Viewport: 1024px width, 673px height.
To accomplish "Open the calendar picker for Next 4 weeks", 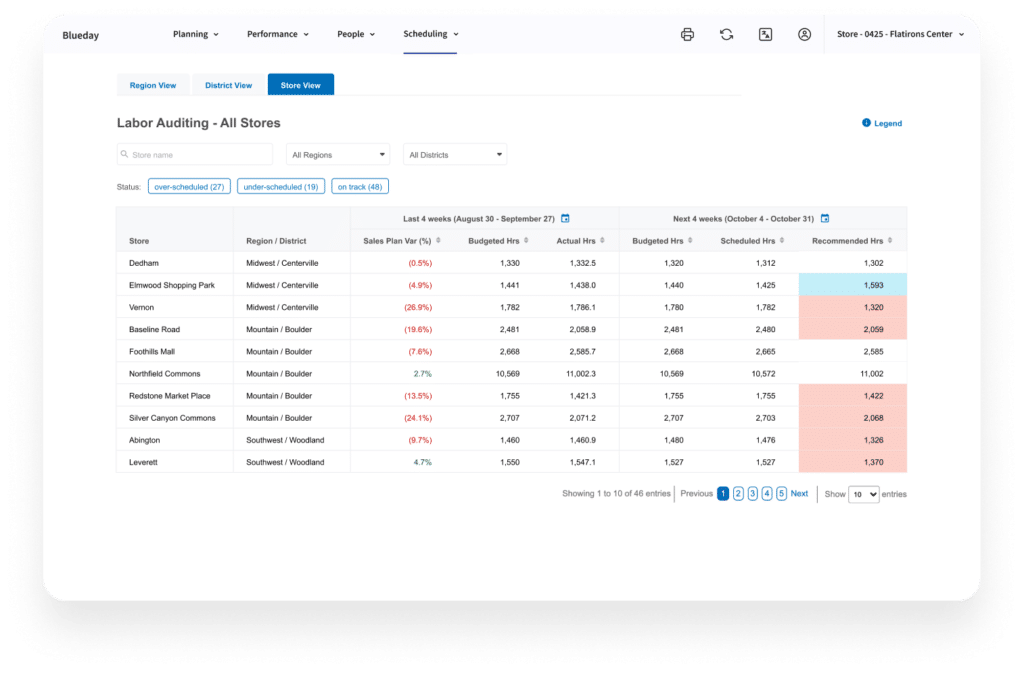I will pos(824,218).
